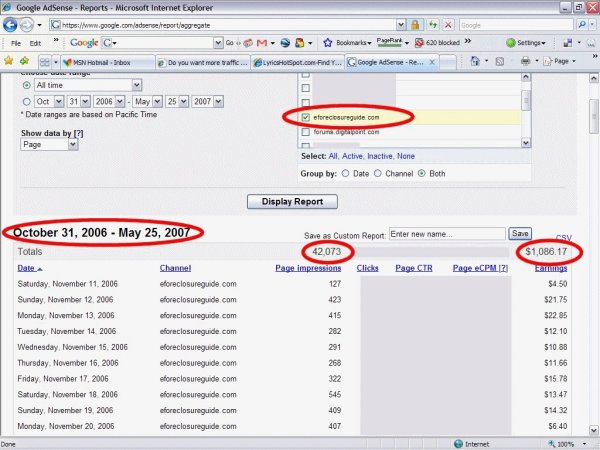Open the start year 2006 dropdown
Image resolution: width=600 pixels, height=450 pixels.
coord(120,101)
